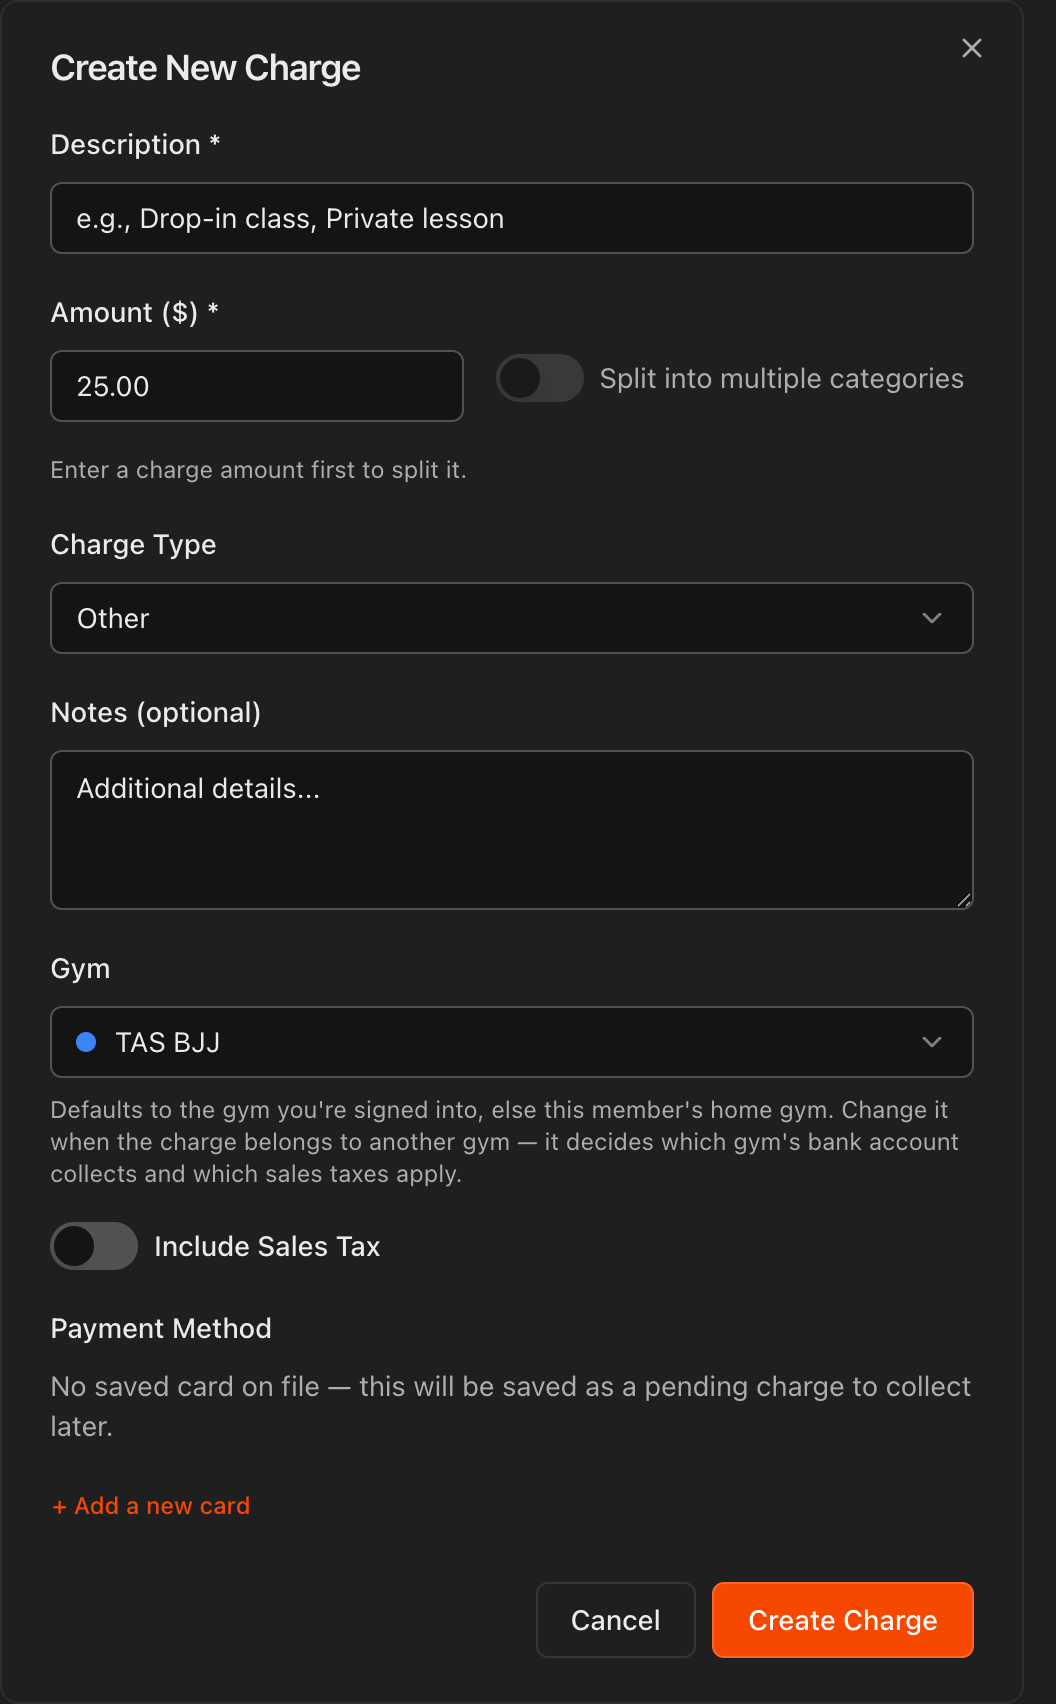The height and width of the screenshot is (1704, 1056).
Task: Click the Notes textarea
Action: pos(512,830)
